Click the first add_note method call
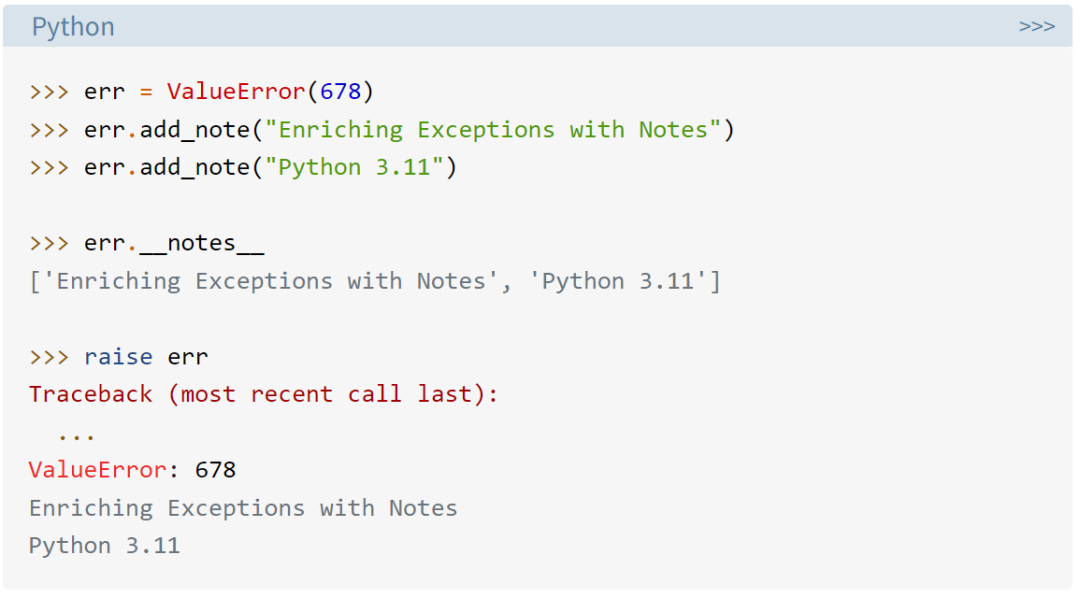Viewport: 1080px width, 598px height. pos(194,130)
